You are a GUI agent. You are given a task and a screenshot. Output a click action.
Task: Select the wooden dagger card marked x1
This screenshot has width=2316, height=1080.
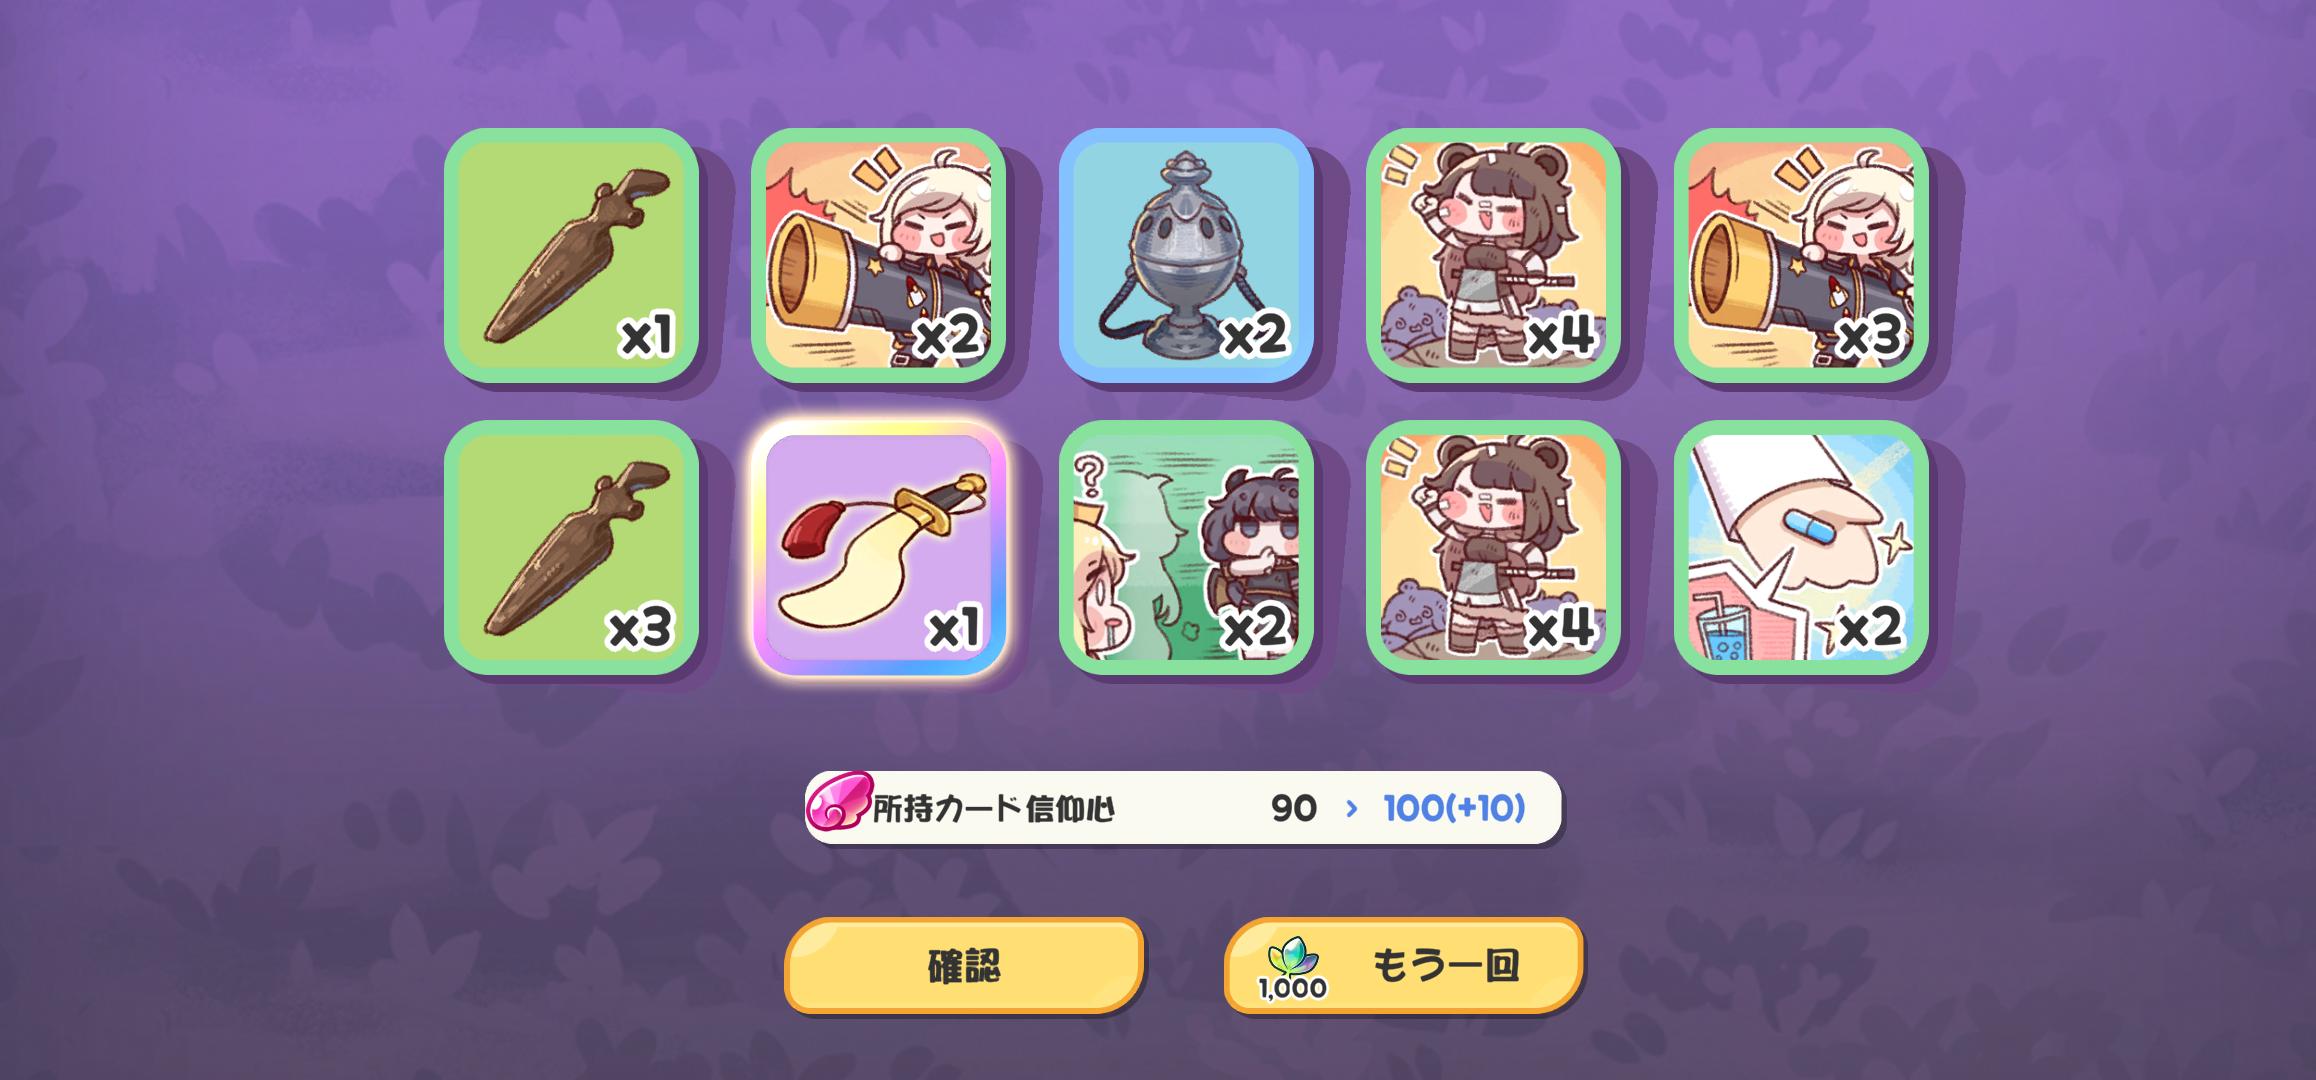coord(571,256)
